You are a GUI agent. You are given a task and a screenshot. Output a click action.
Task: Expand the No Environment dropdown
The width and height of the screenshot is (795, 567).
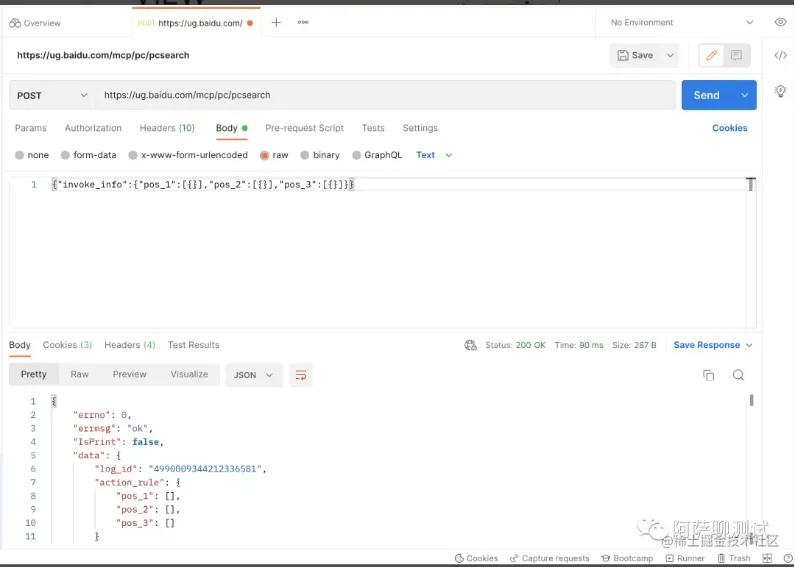click(682, 22)
